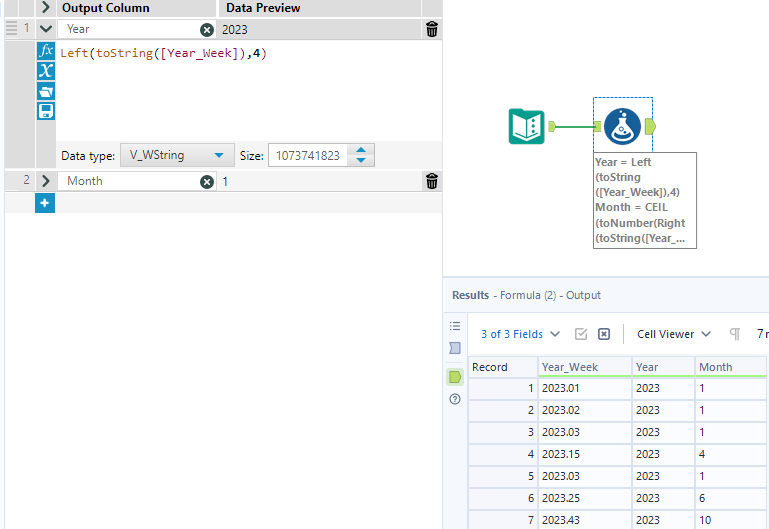769x529 pixels.
Task: Increase the Size value with up arrow
Action: (361, 150)
